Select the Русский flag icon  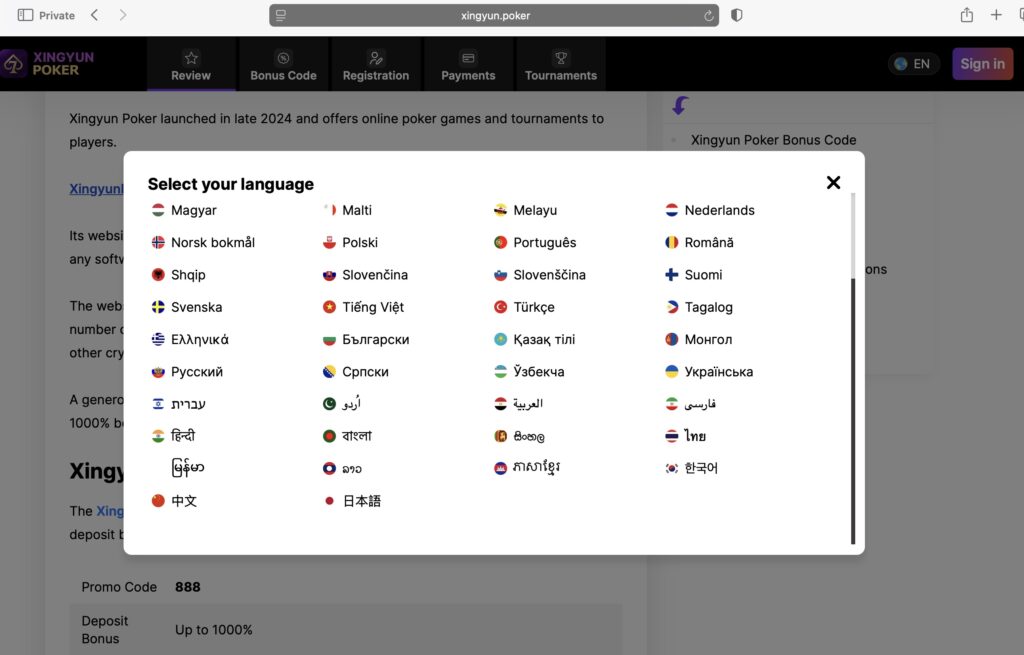coord(158,372)
